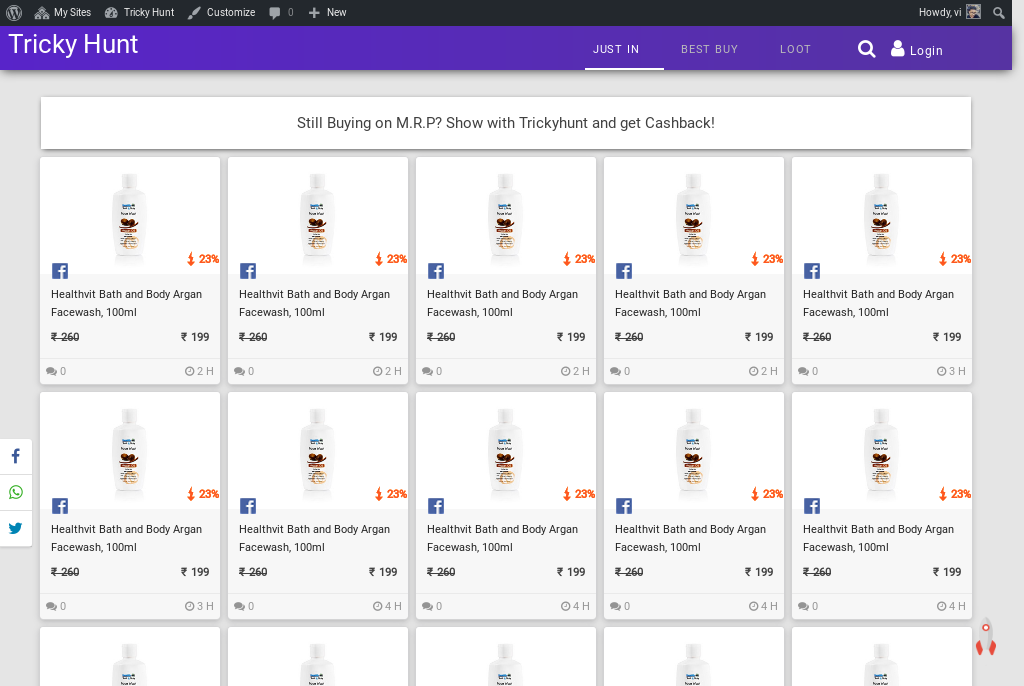This screenshot has height=686, width=1024.
Task: Switch to the LOOT tab
Action: pos(795,49)
